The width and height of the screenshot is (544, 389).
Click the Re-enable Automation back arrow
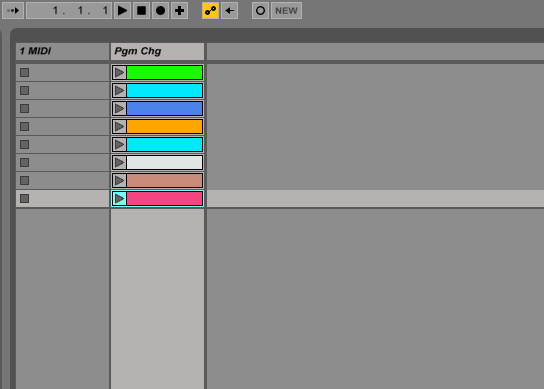pyautogui.click(x=229, y=11)
